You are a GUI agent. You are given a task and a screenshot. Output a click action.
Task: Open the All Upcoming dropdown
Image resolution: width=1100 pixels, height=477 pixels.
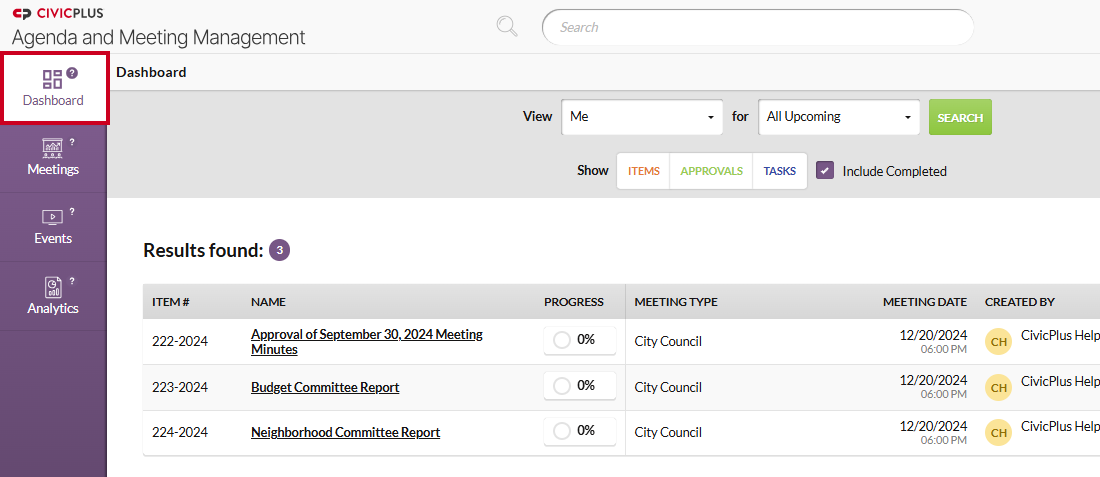tap(839, 117)
